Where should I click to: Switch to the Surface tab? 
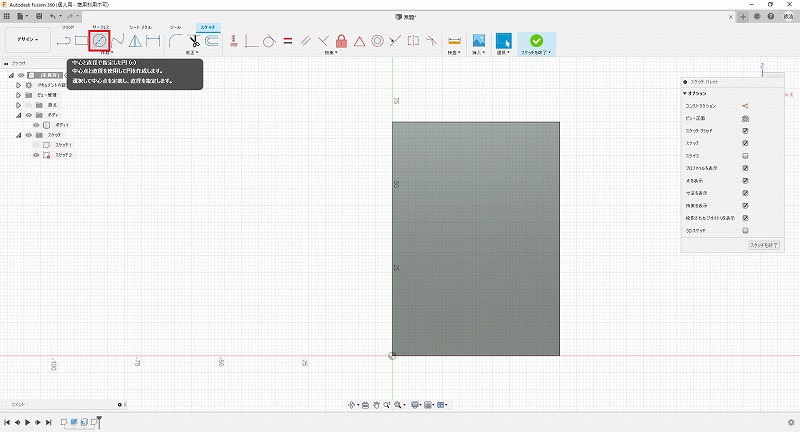[101, 27]
